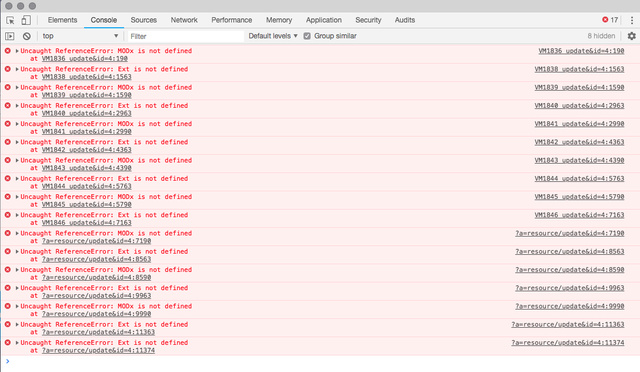
Task: Open the Security tab
Action: (x=368, y=20)
